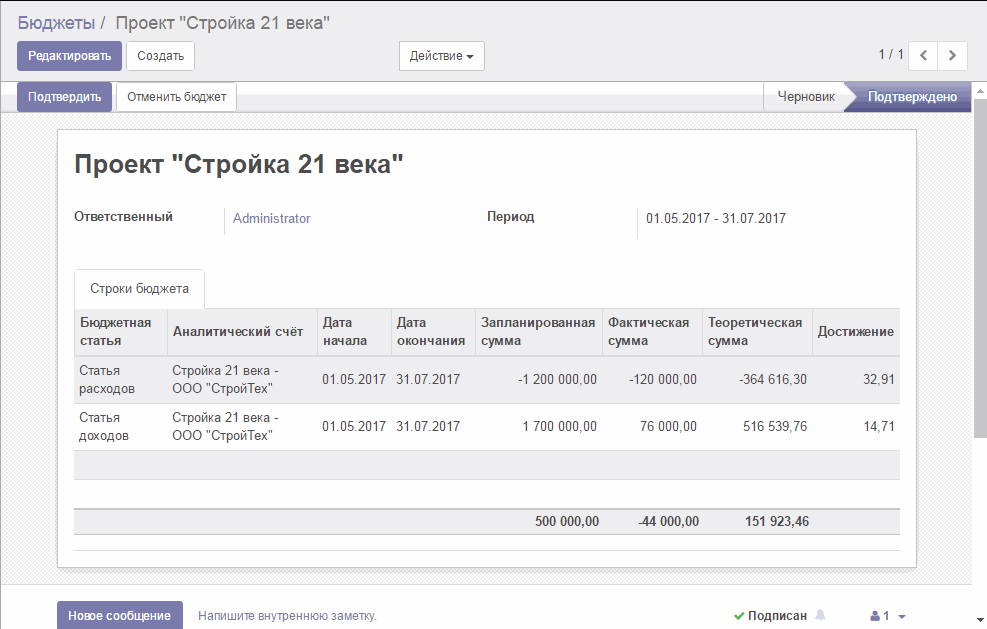This screenshot has width=987, height=629.
Task: Click Отменить бюджет button
Action: coord(176,97)
